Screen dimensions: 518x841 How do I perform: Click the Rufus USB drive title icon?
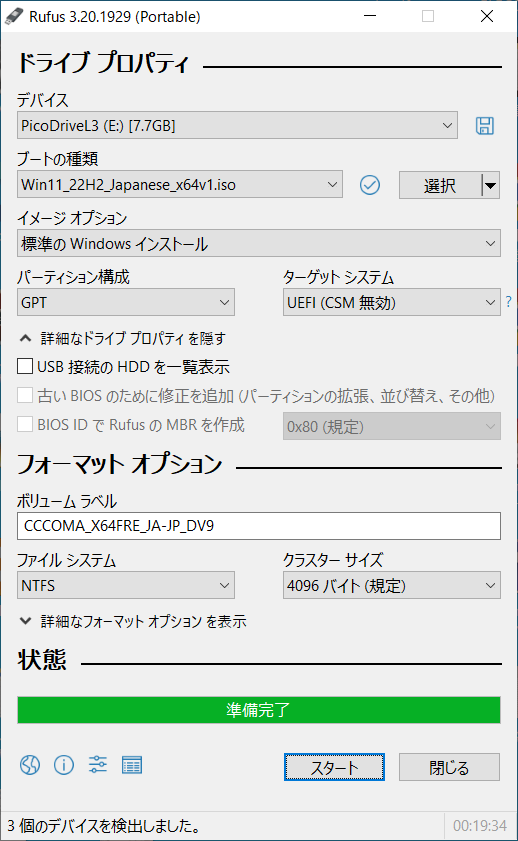point(13,17)
